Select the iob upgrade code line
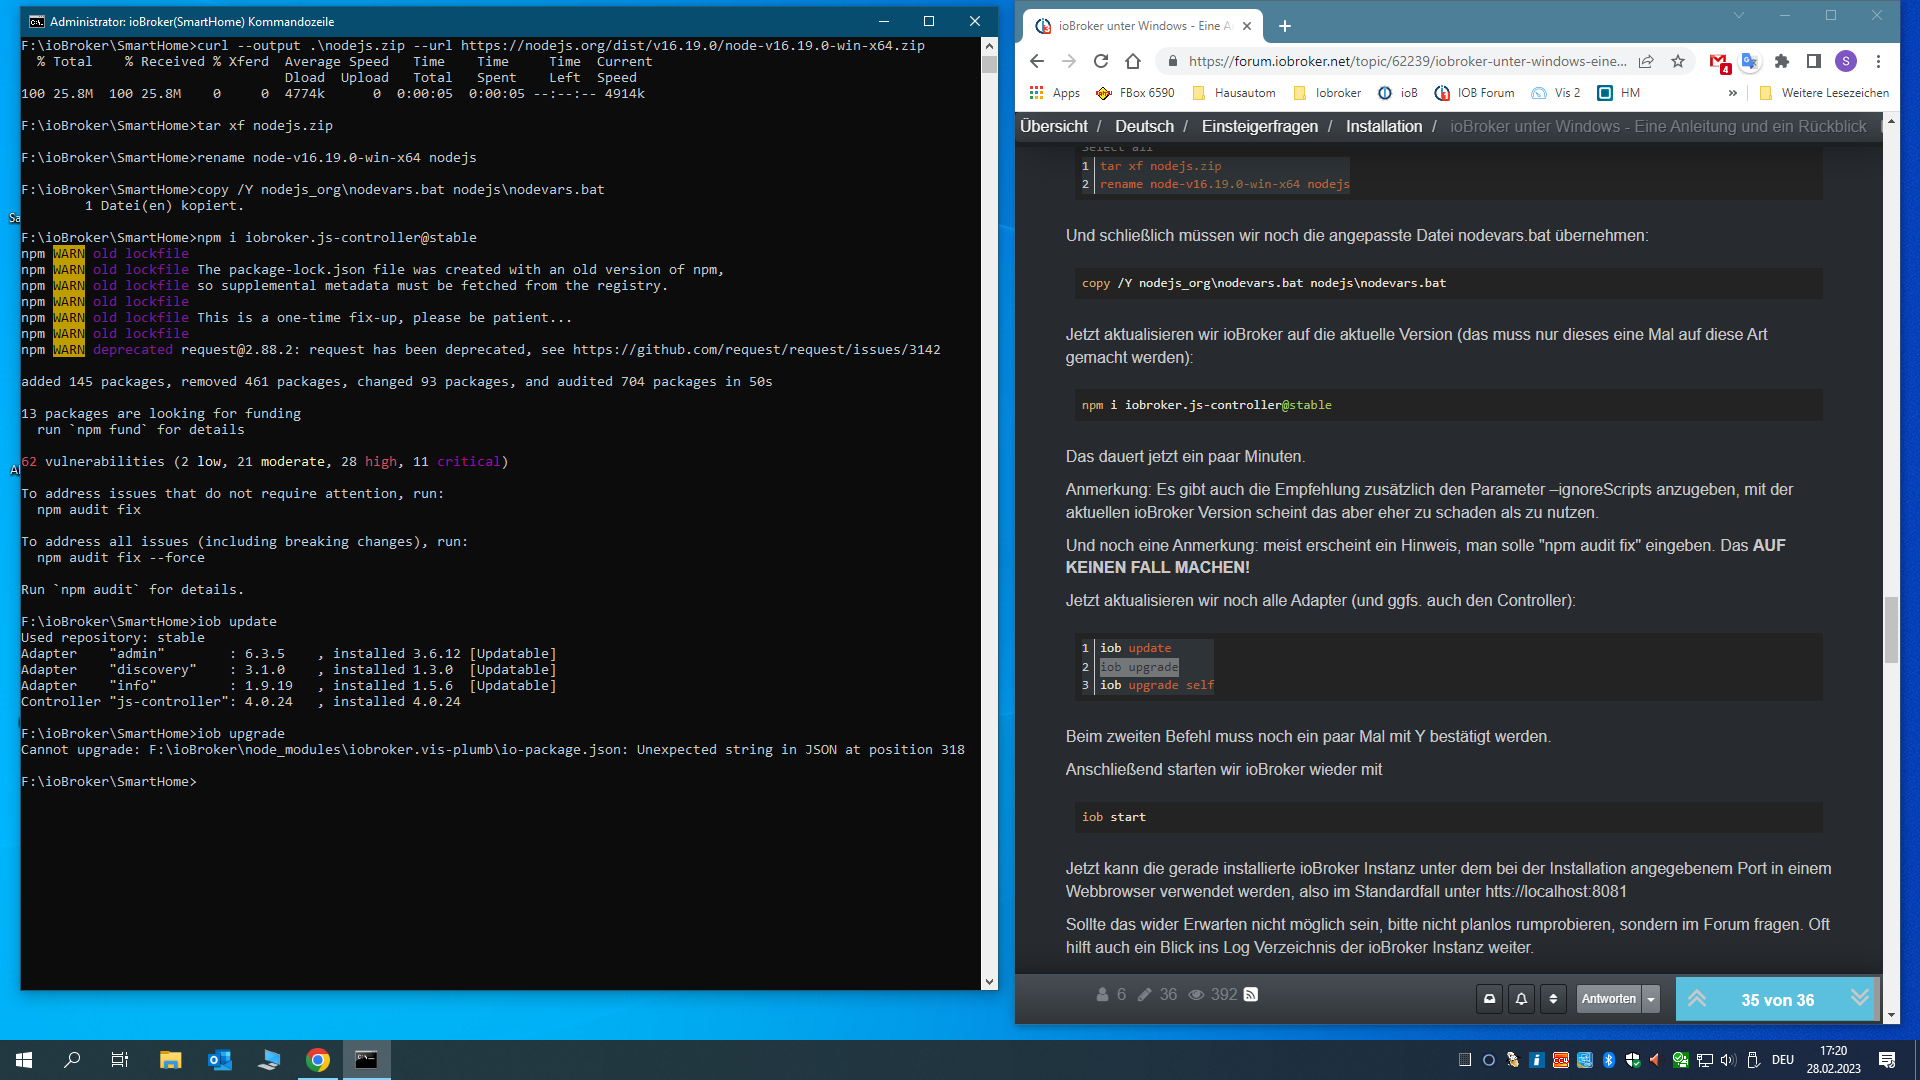The height and width of the screenshot is (1080, 1920). click(x=1139, y=667)
